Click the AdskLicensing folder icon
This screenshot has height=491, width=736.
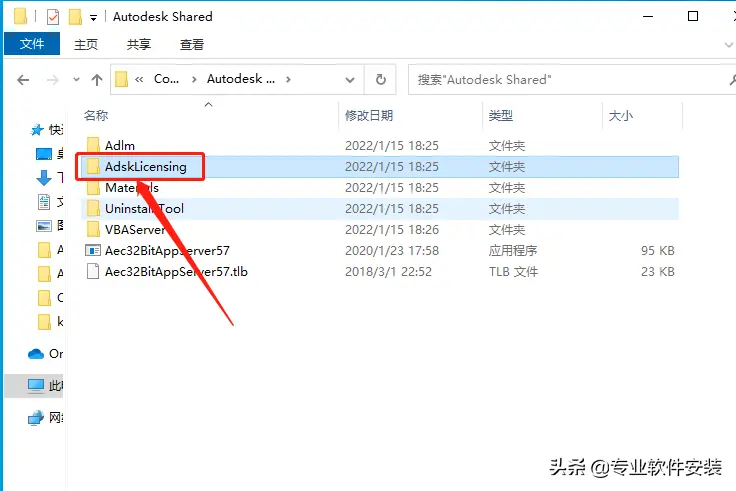click(x=93, y=166)
